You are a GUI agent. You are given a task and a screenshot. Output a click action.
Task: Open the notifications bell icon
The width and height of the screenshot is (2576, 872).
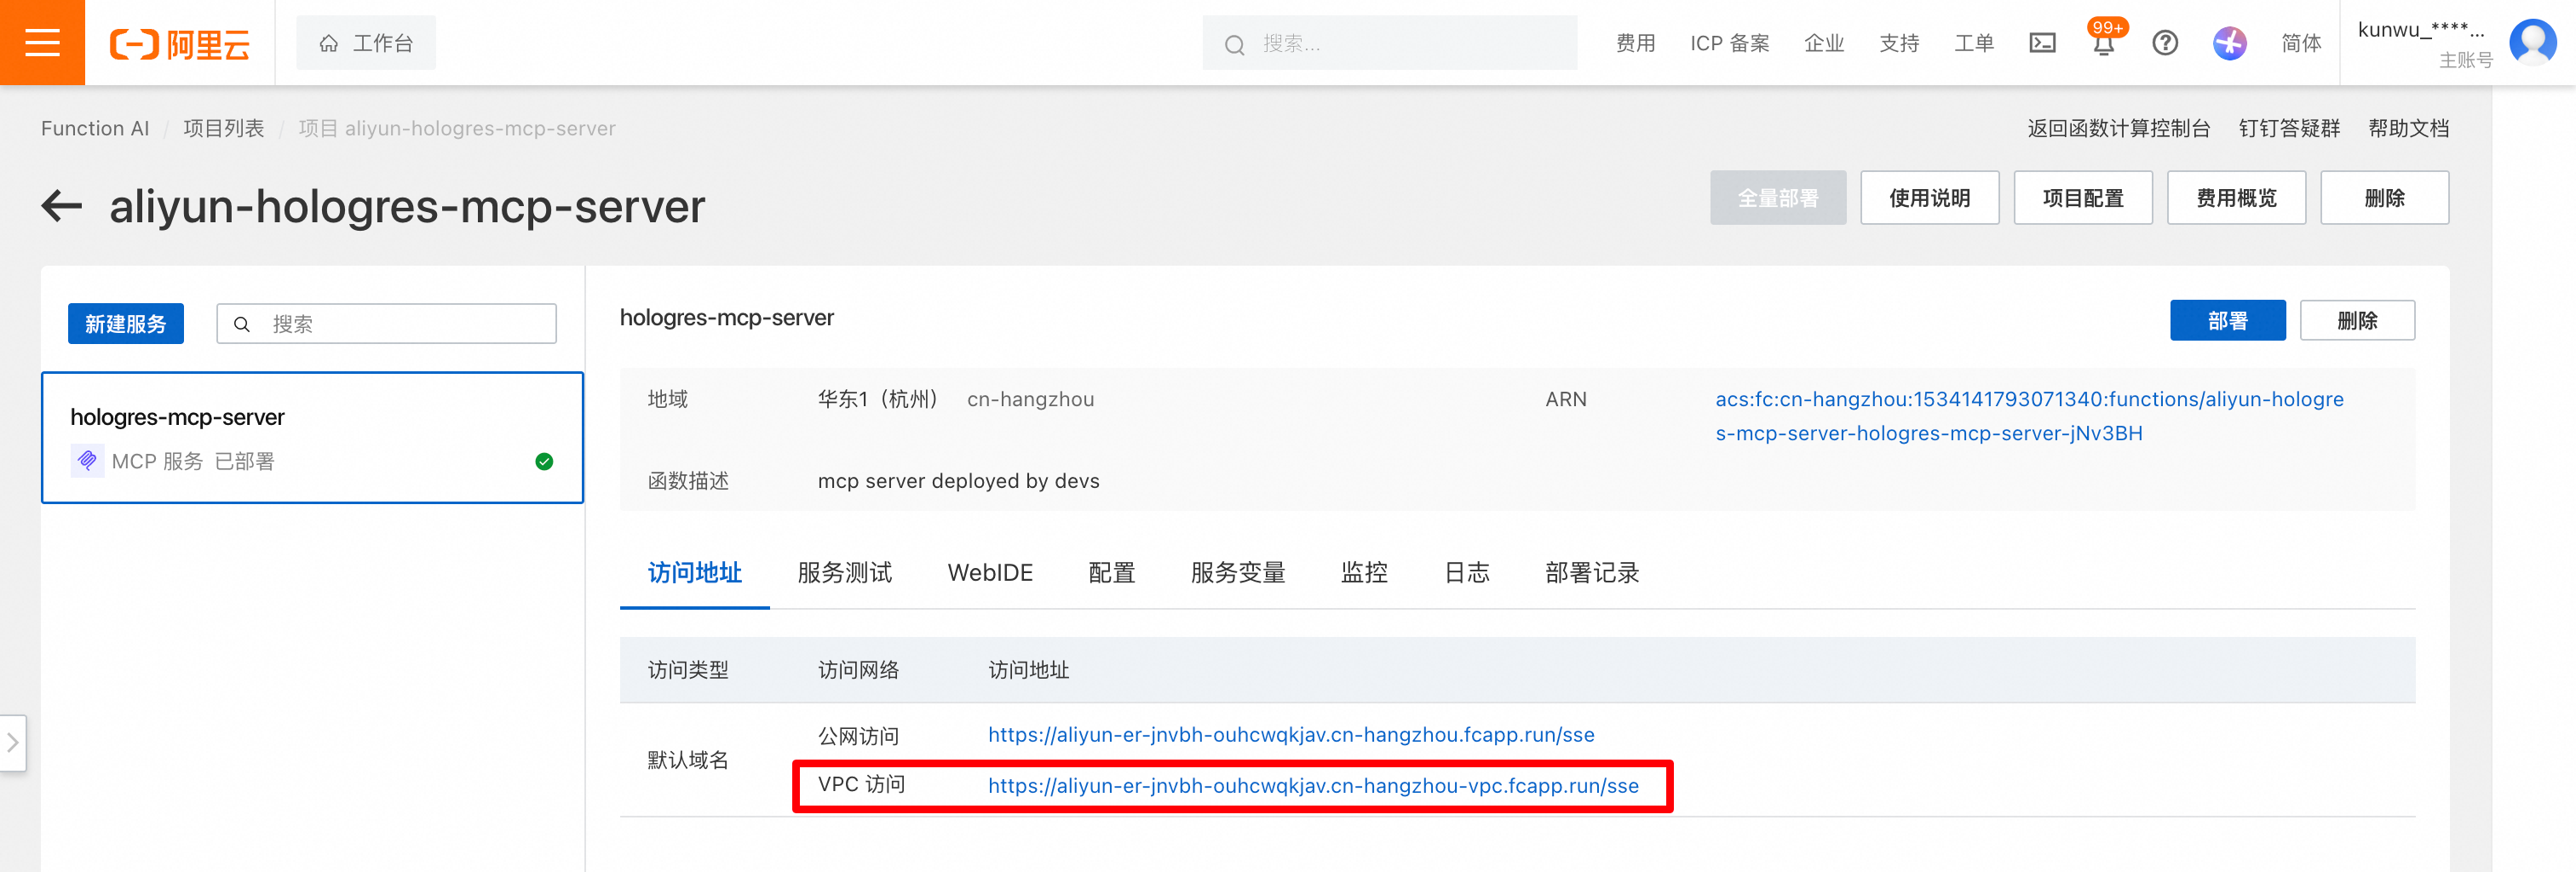coord(2103,44)
